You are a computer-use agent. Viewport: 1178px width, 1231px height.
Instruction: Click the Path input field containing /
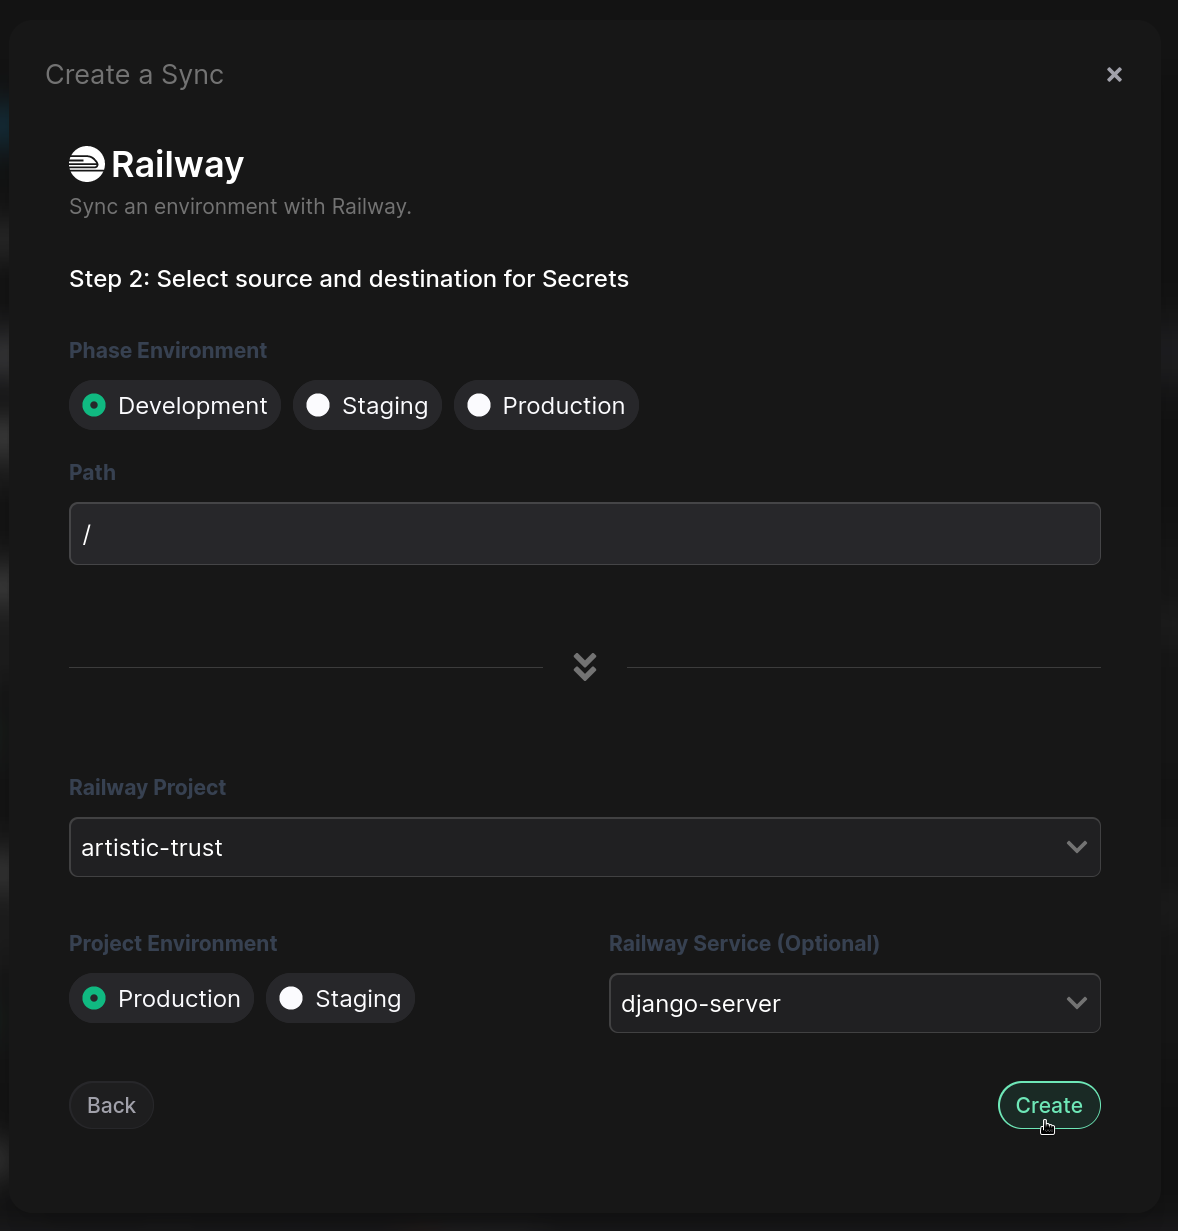[584, 533]
